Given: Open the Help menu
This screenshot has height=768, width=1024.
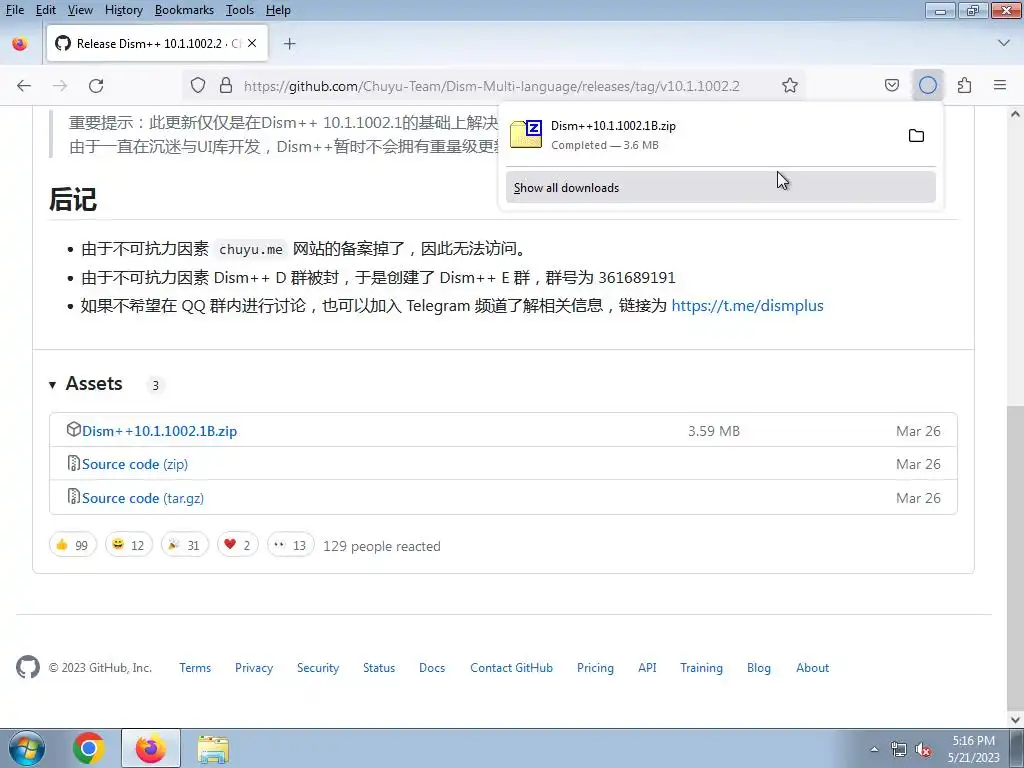Looking at the screenshot, I should pyautogui.click(x=278, y=10).
